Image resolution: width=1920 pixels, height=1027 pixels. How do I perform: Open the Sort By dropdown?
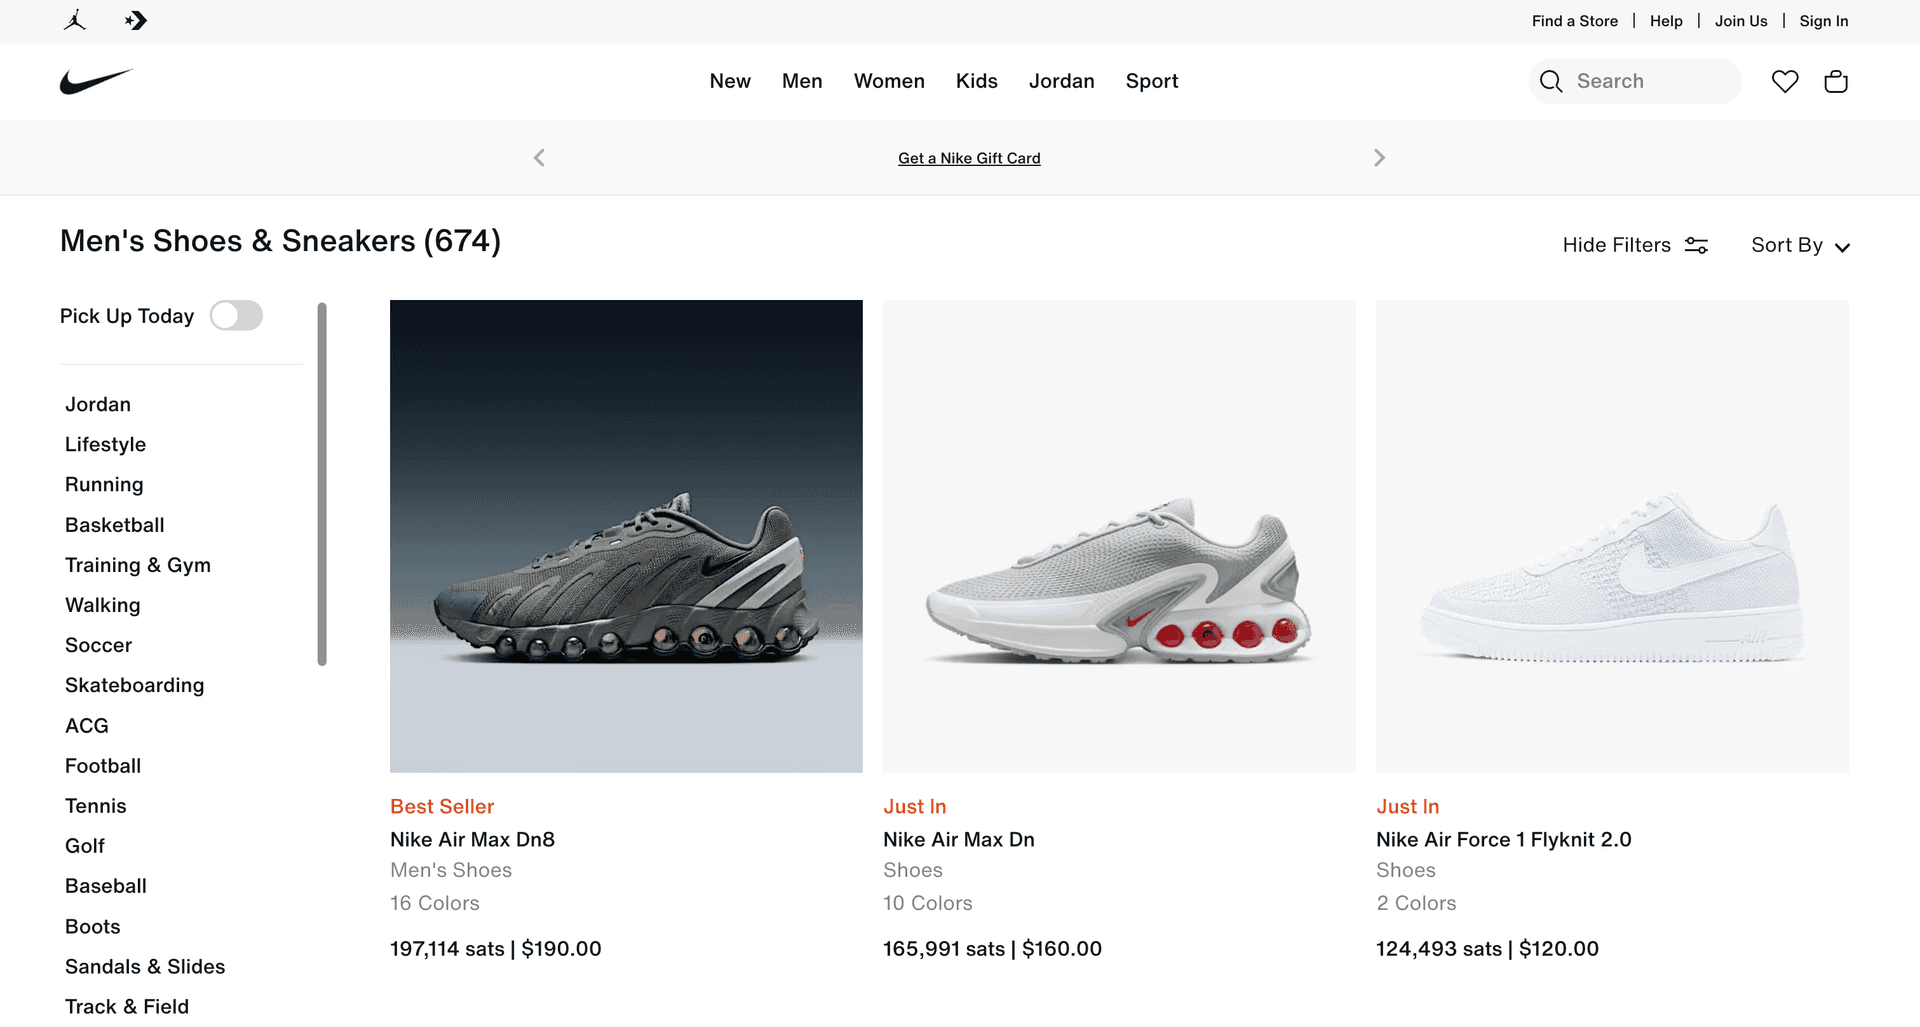coord(1800,244)
